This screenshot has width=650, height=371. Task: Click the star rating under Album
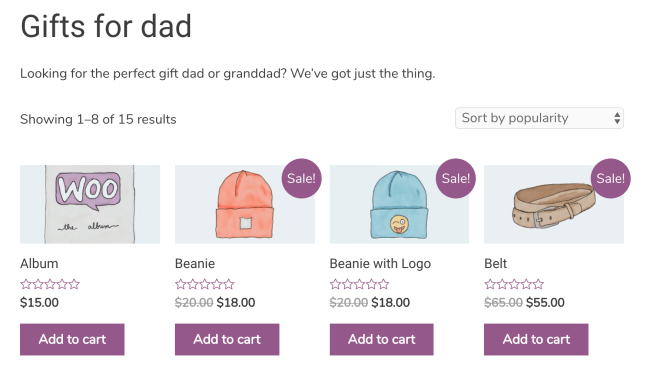point(50,284)
